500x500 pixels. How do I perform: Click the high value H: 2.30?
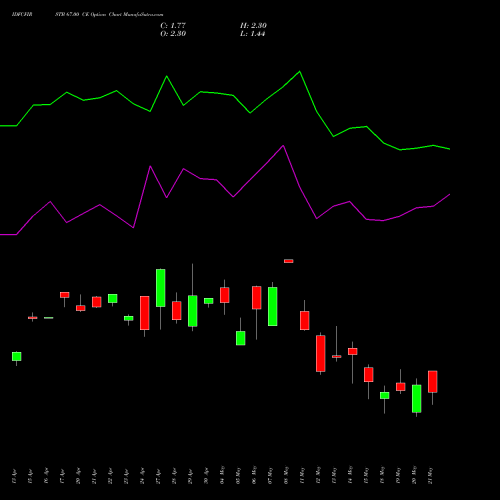coord(253,26)
